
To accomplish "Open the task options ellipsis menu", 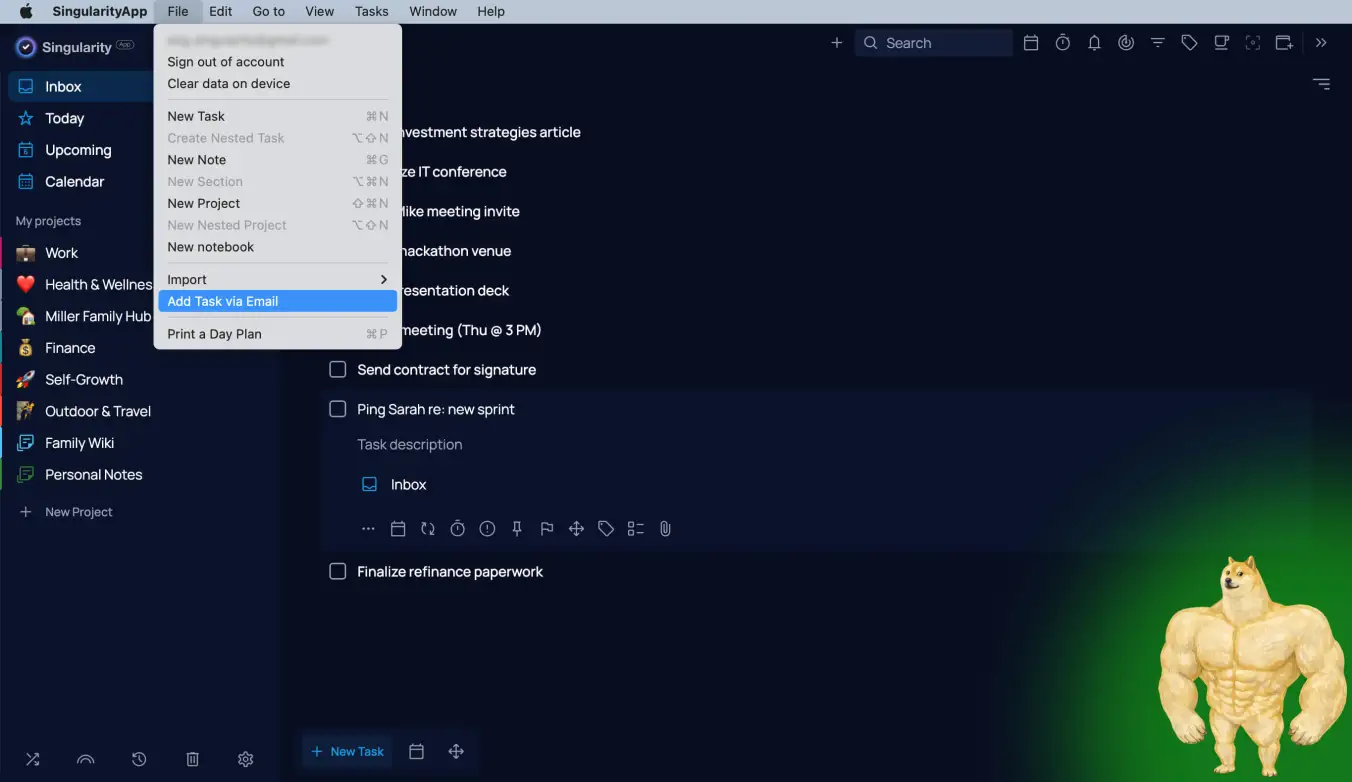I will pos(368,528).
